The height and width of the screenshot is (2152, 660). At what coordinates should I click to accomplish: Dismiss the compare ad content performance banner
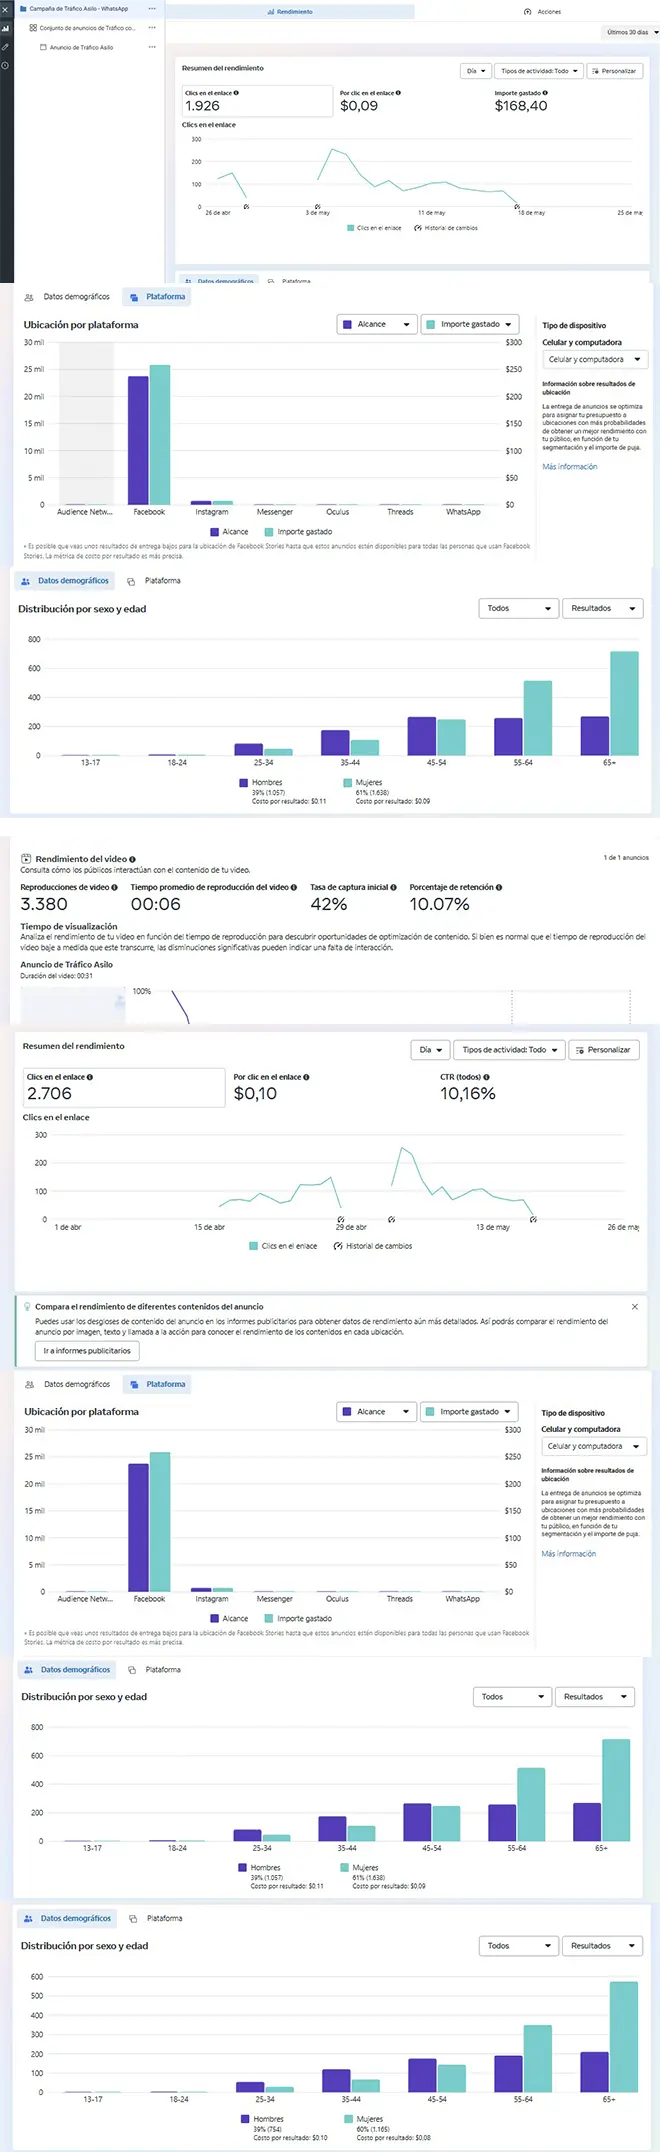coord(635,1306)
